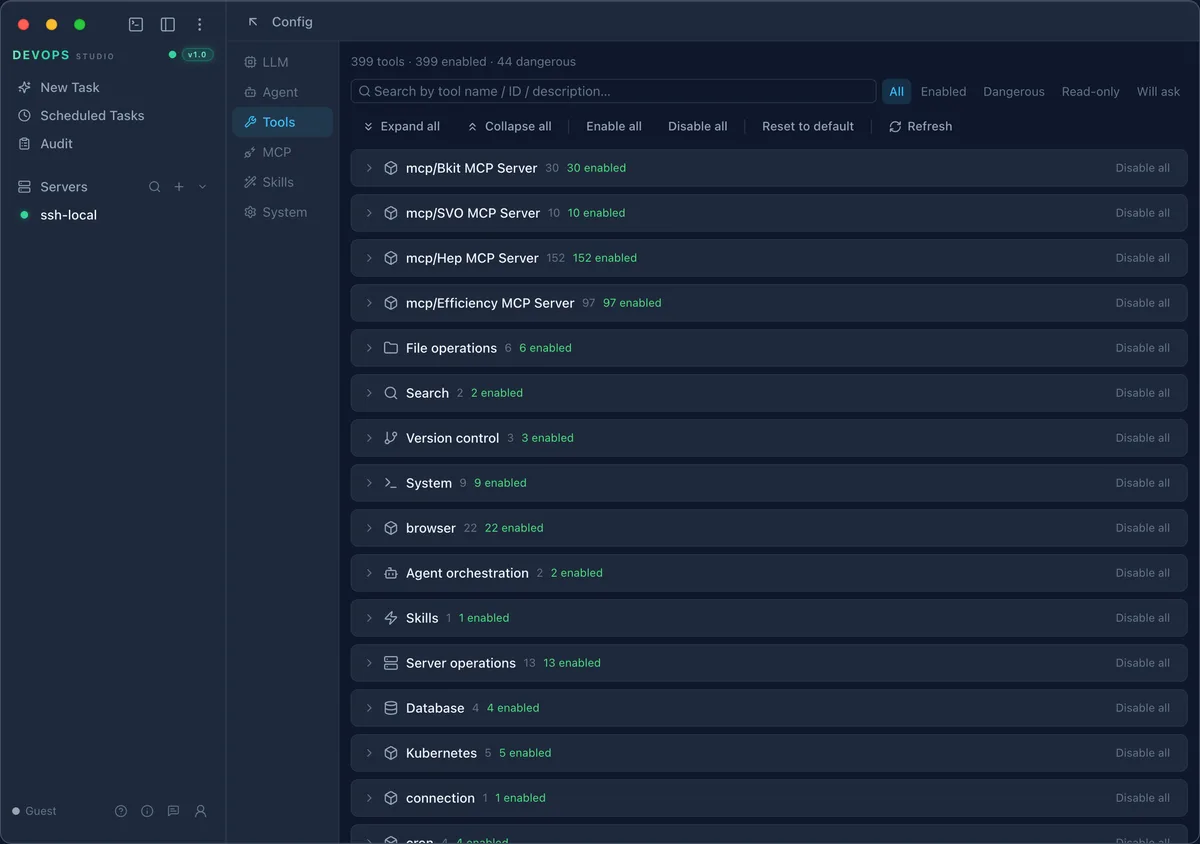Open the LLM config section
This screenshot has width=1200, height=844.
pos(282,62)
